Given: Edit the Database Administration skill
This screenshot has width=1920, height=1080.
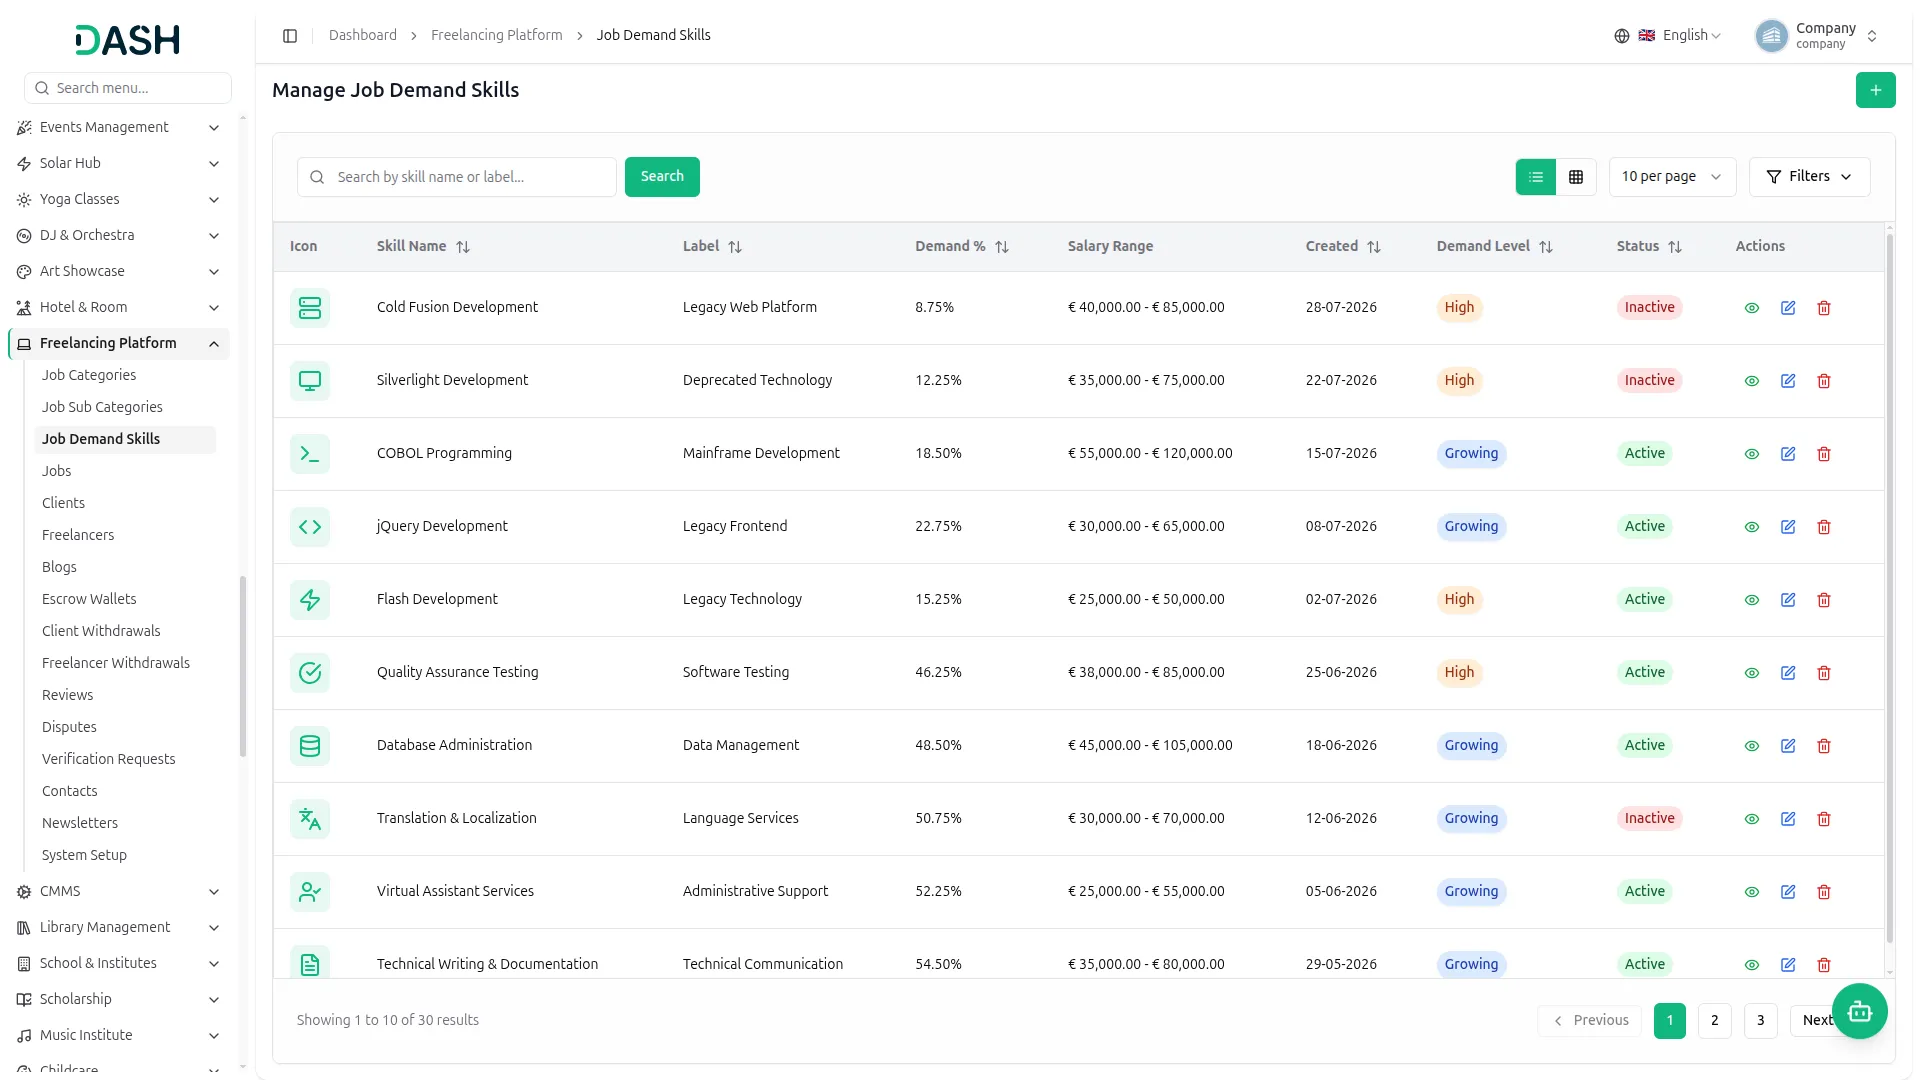Looking at the screenshot, I should (1788, 746).
